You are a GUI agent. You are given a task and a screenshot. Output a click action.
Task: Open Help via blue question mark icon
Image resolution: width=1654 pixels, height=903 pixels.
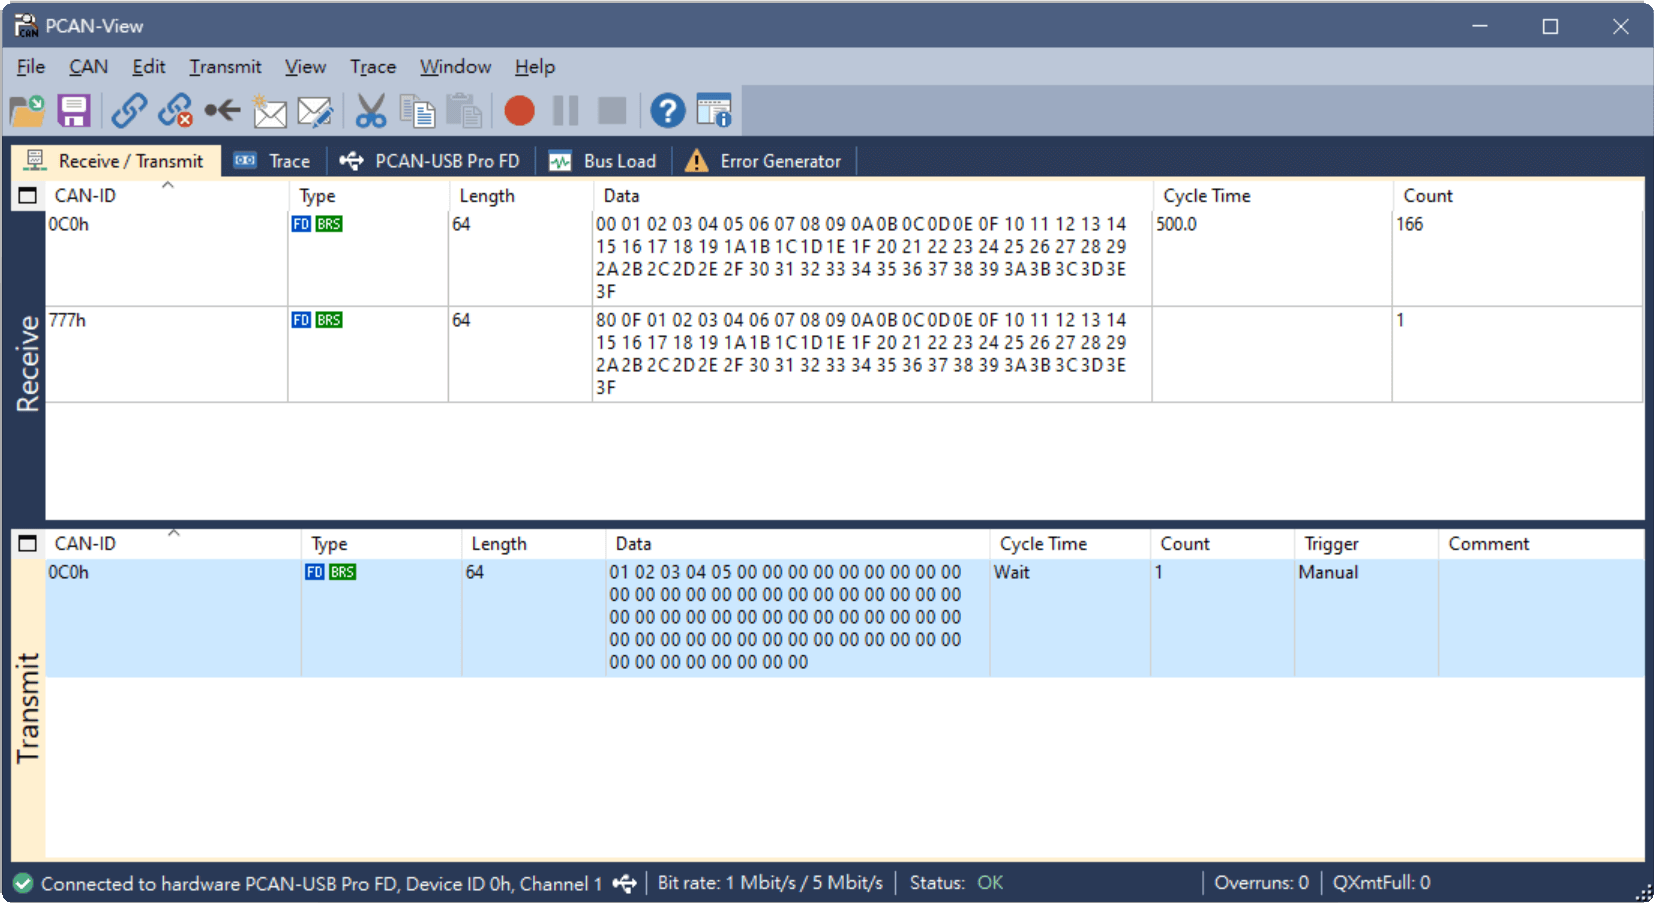(x=668, y=110)
